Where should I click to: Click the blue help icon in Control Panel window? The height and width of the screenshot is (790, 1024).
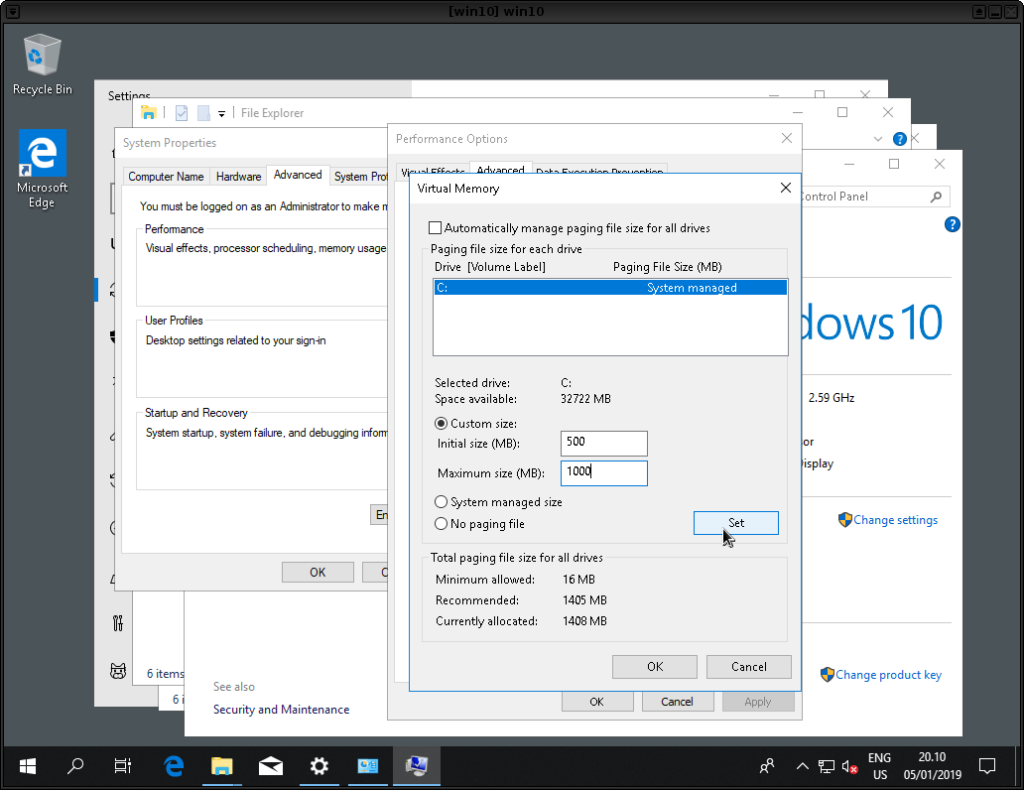pyautogui.click(x=952, y=225)
